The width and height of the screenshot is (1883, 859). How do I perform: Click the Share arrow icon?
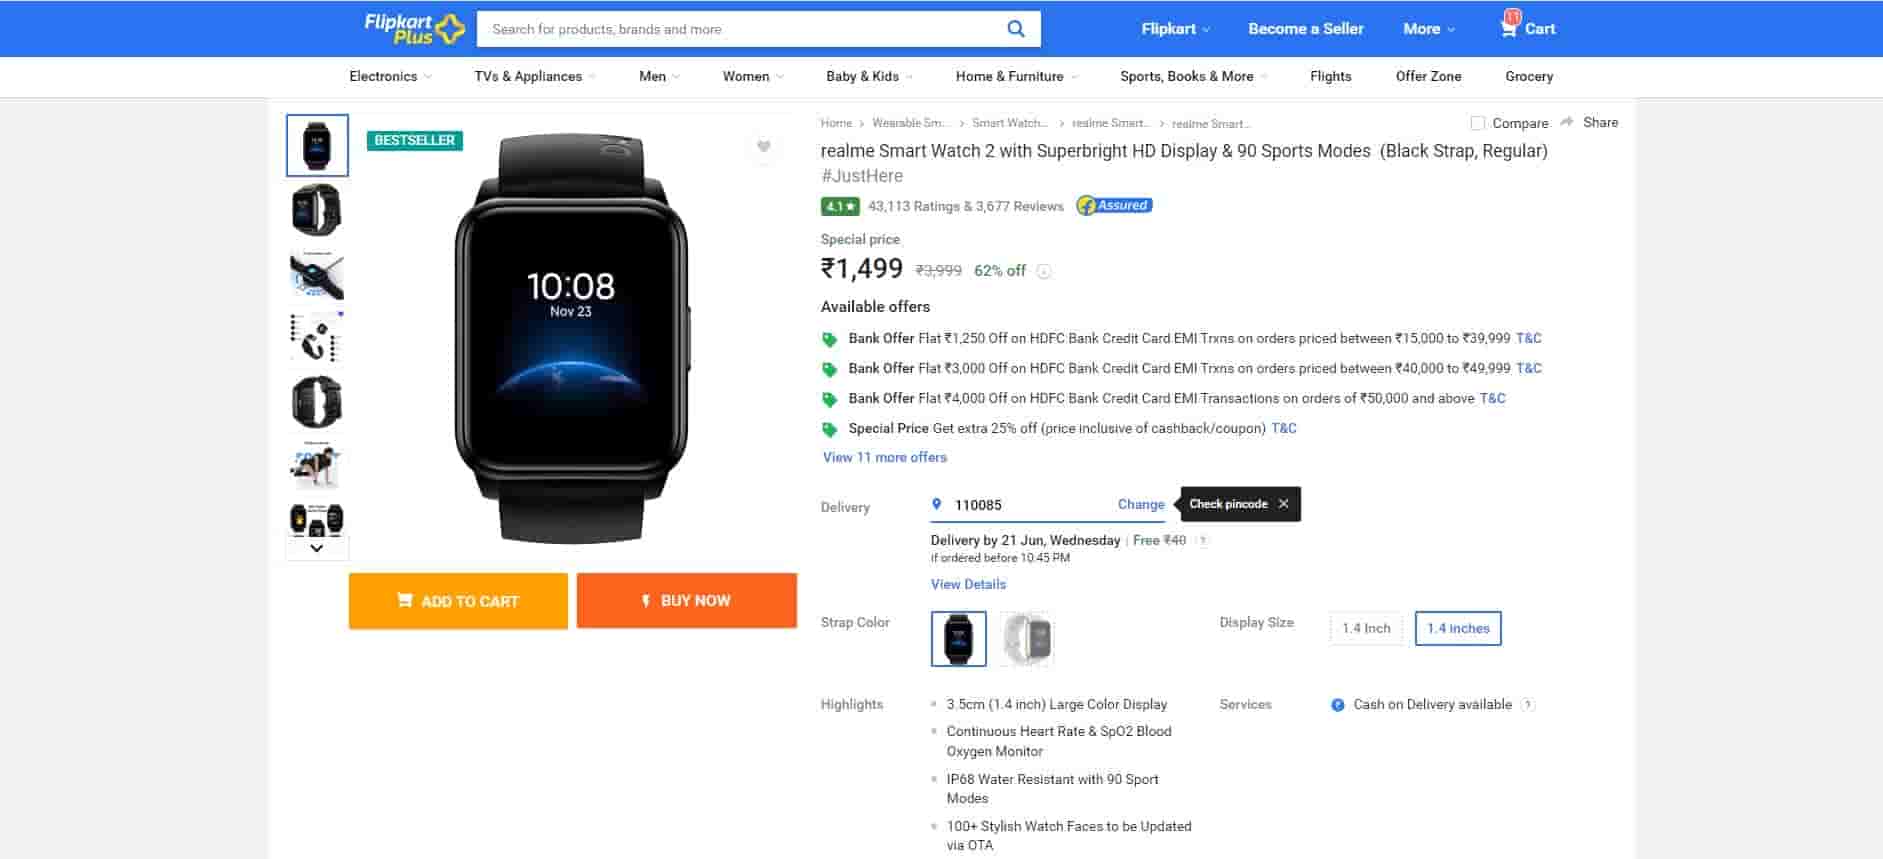pos(1567,122)
